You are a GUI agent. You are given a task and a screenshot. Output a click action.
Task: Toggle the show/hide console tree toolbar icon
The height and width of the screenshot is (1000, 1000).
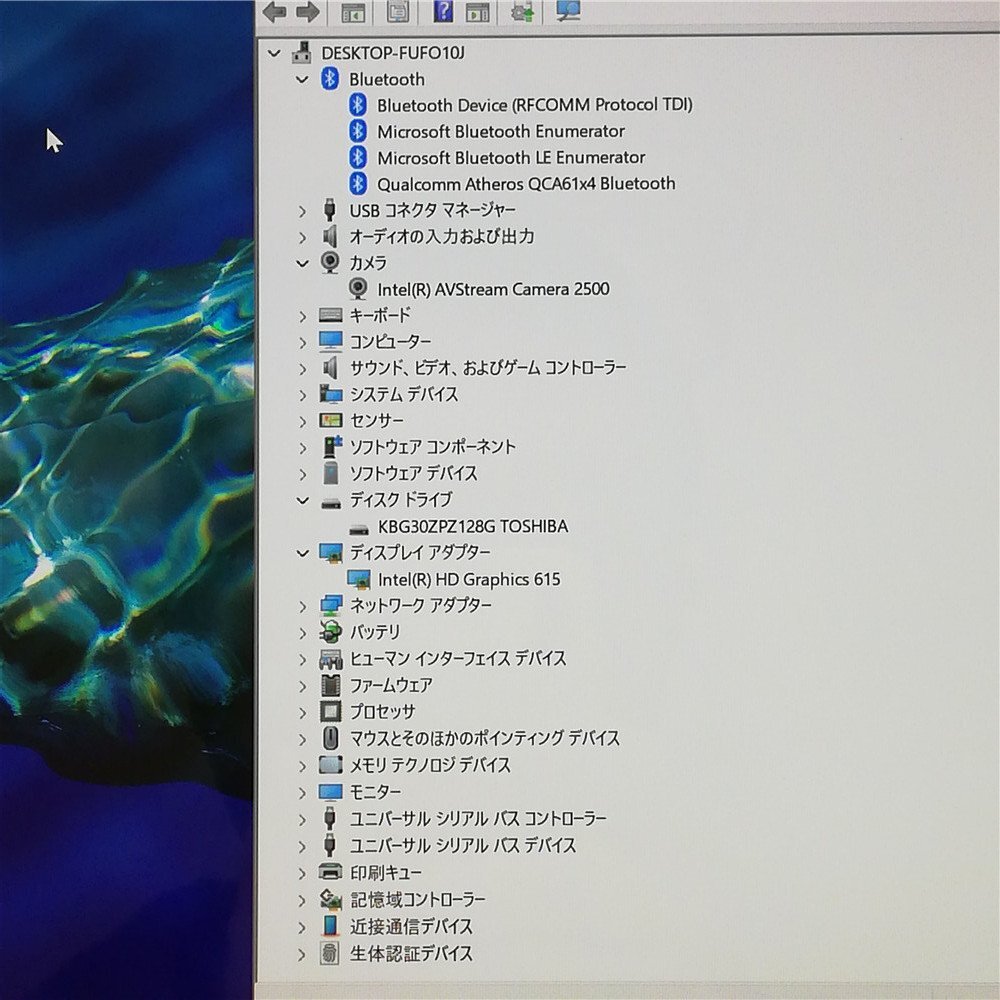click(353, 11)
